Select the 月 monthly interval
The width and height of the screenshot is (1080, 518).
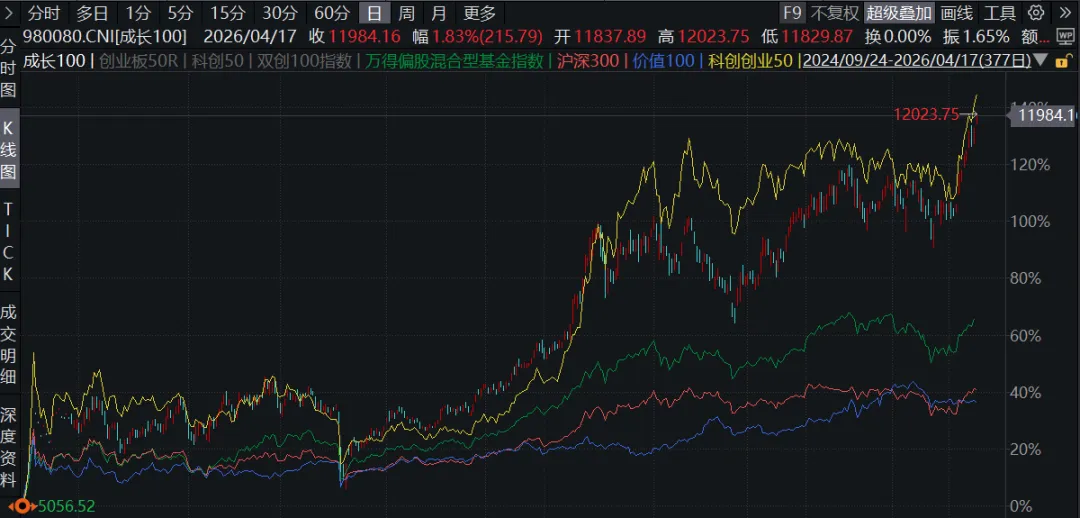[x=438, y=12]
